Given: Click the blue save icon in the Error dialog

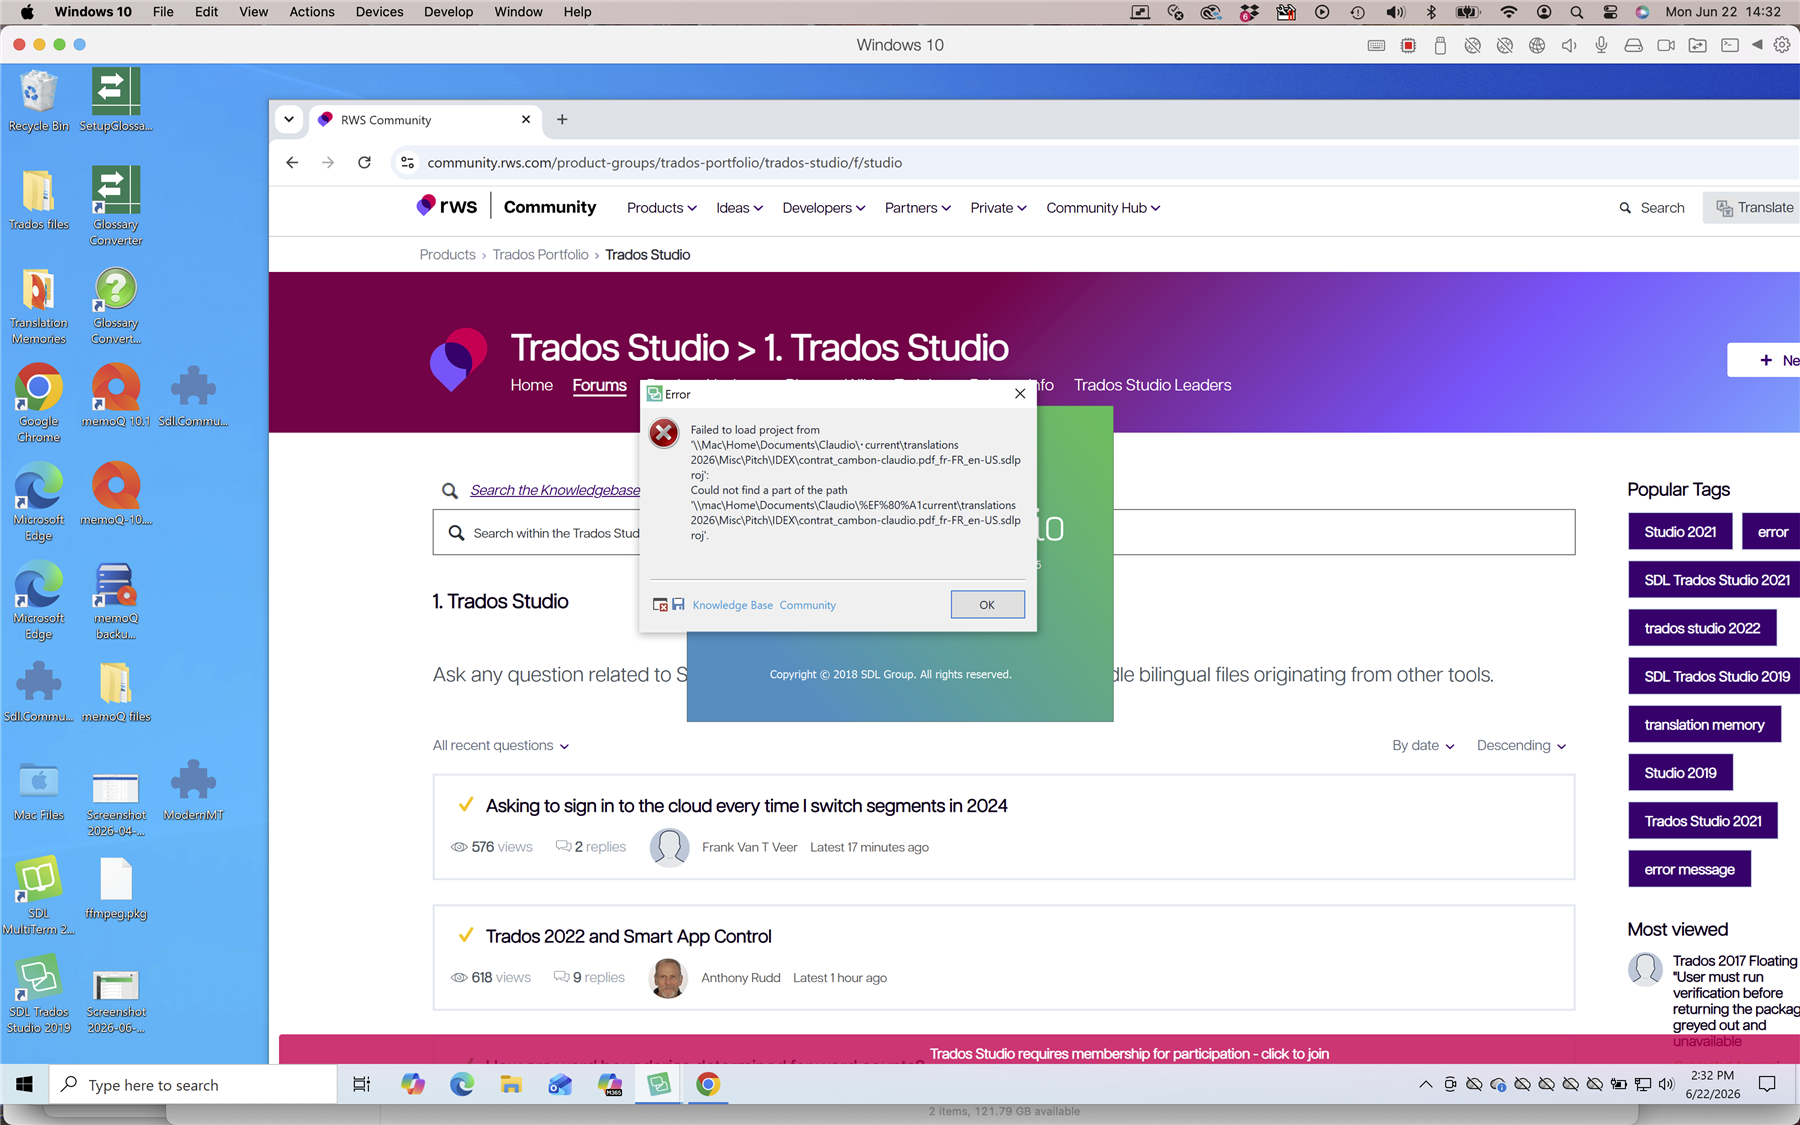Looking at the screenshot, I should [678, 605].
